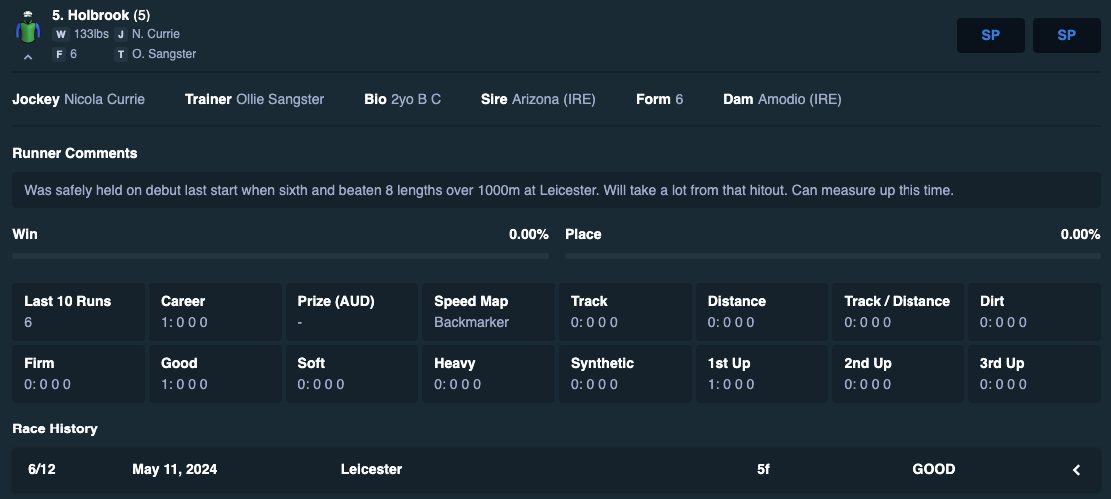Image resolution: width=1111 pixels, height=499 pixels.
Task: Click the Runner Comments heading
Action: 74,153
